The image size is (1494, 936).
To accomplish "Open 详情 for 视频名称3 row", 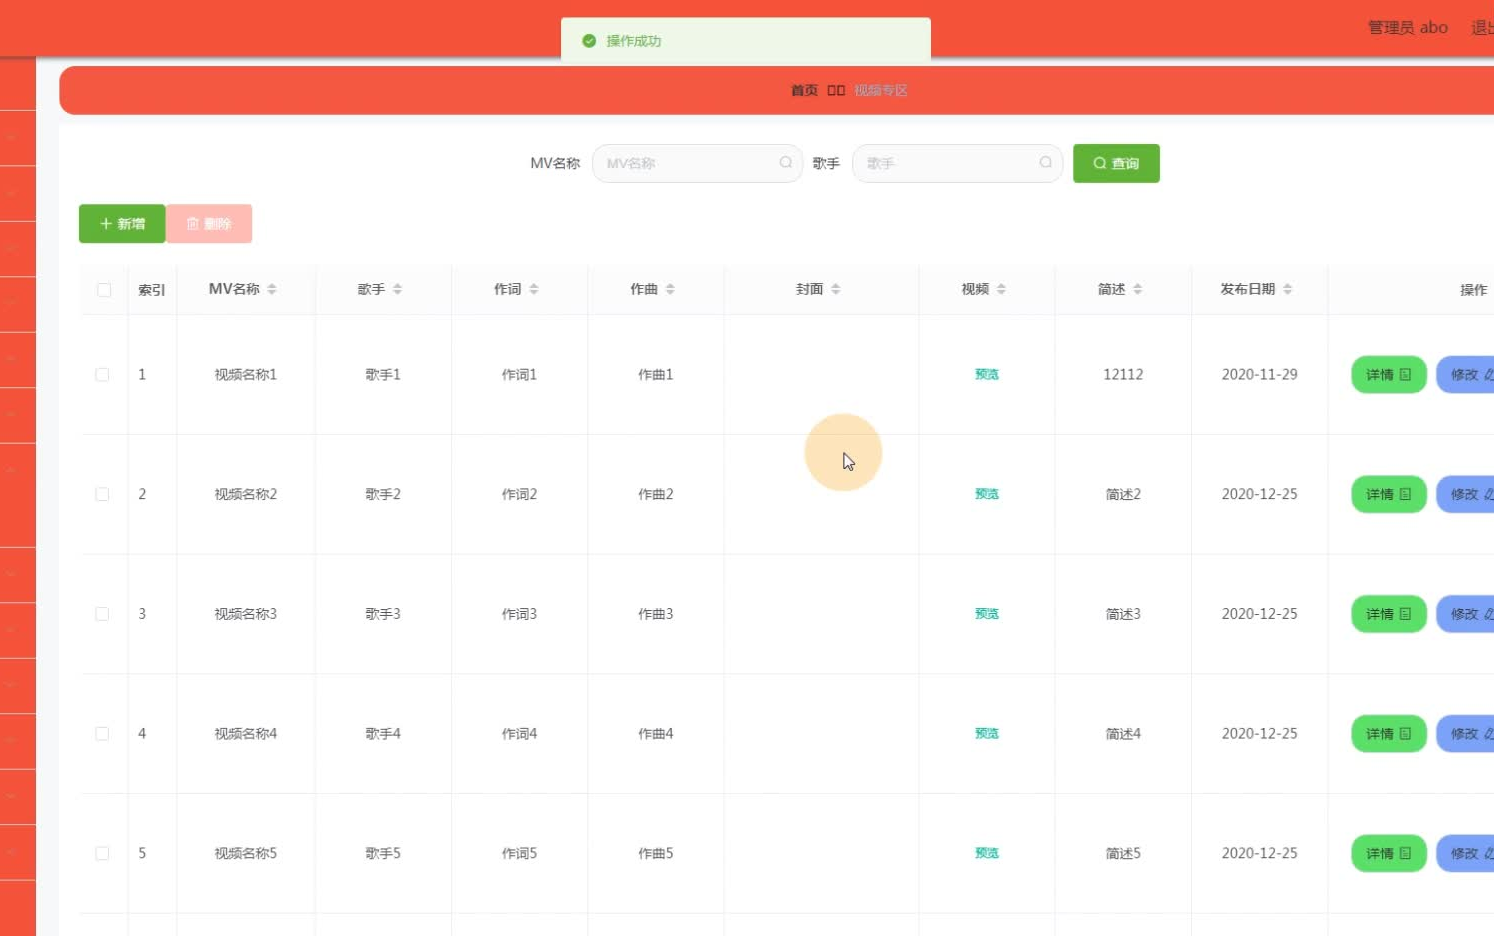I will click(x=1389, y=614).
